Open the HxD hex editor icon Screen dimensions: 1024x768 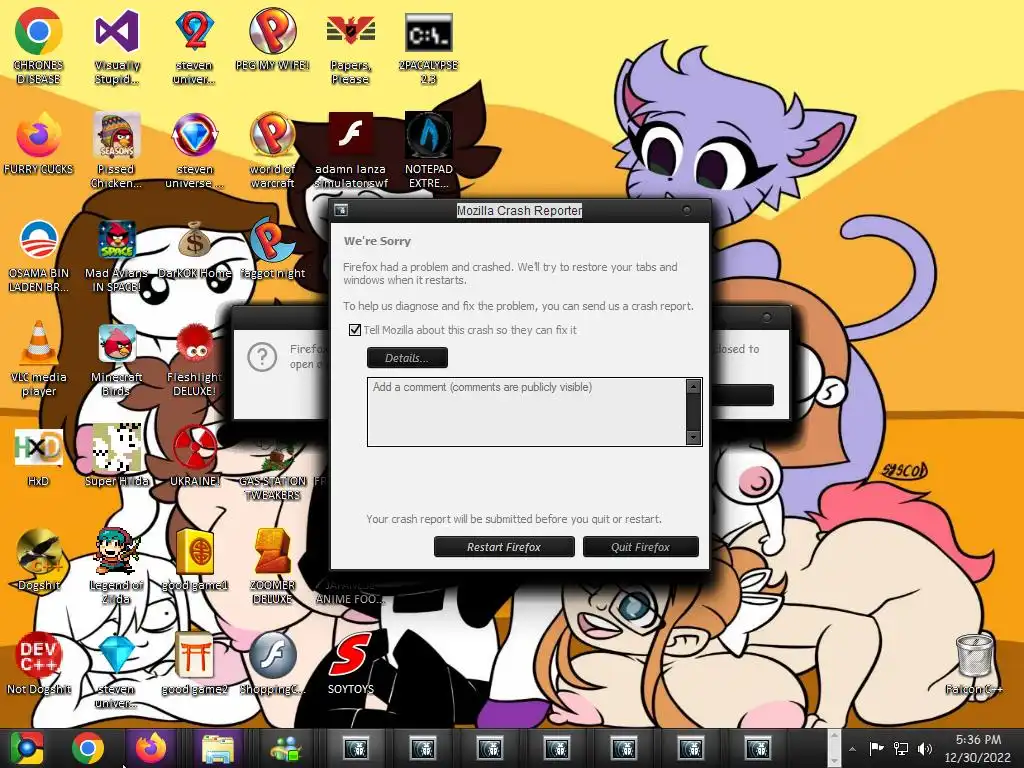click(38, 456)
